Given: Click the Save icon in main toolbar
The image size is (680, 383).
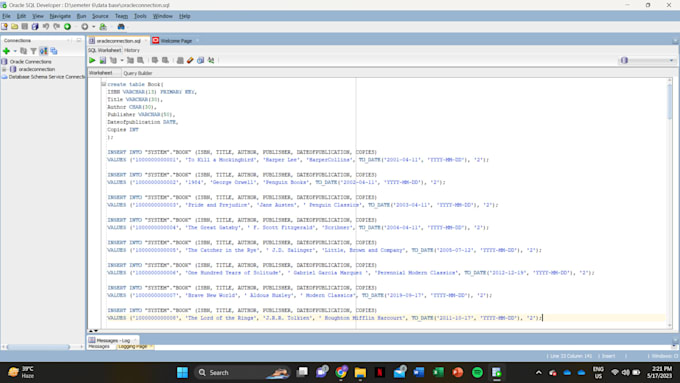Looking at the screenshot, I should 25,27.
